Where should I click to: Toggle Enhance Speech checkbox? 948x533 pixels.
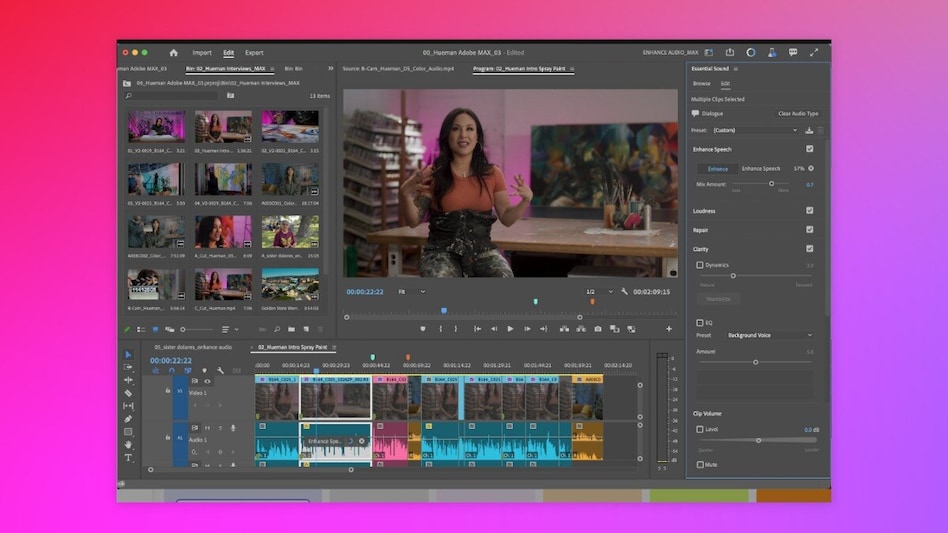[x=810, y=149]
